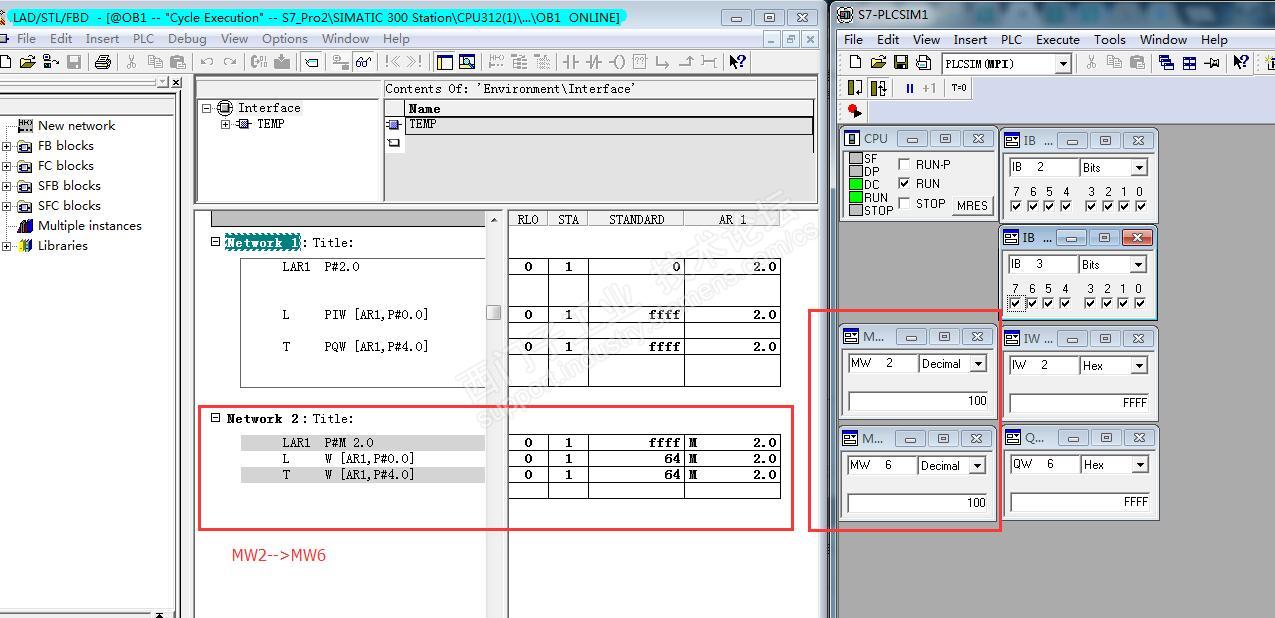Click QW 6 value field showing FFFF

[x=1079, y=502]
